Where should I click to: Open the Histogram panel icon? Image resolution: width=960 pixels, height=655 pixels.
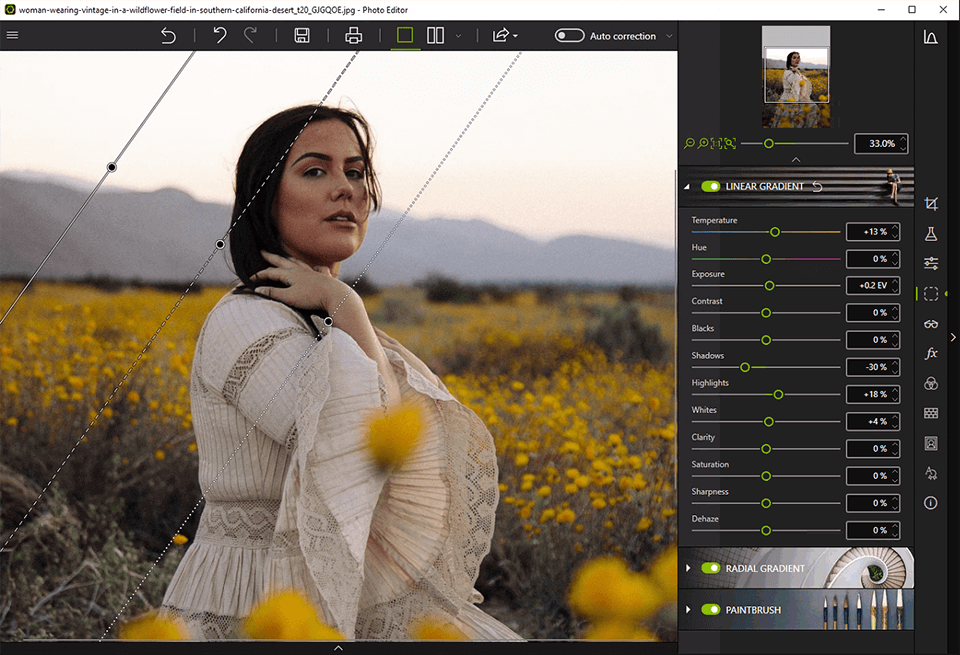pos(931,37)
